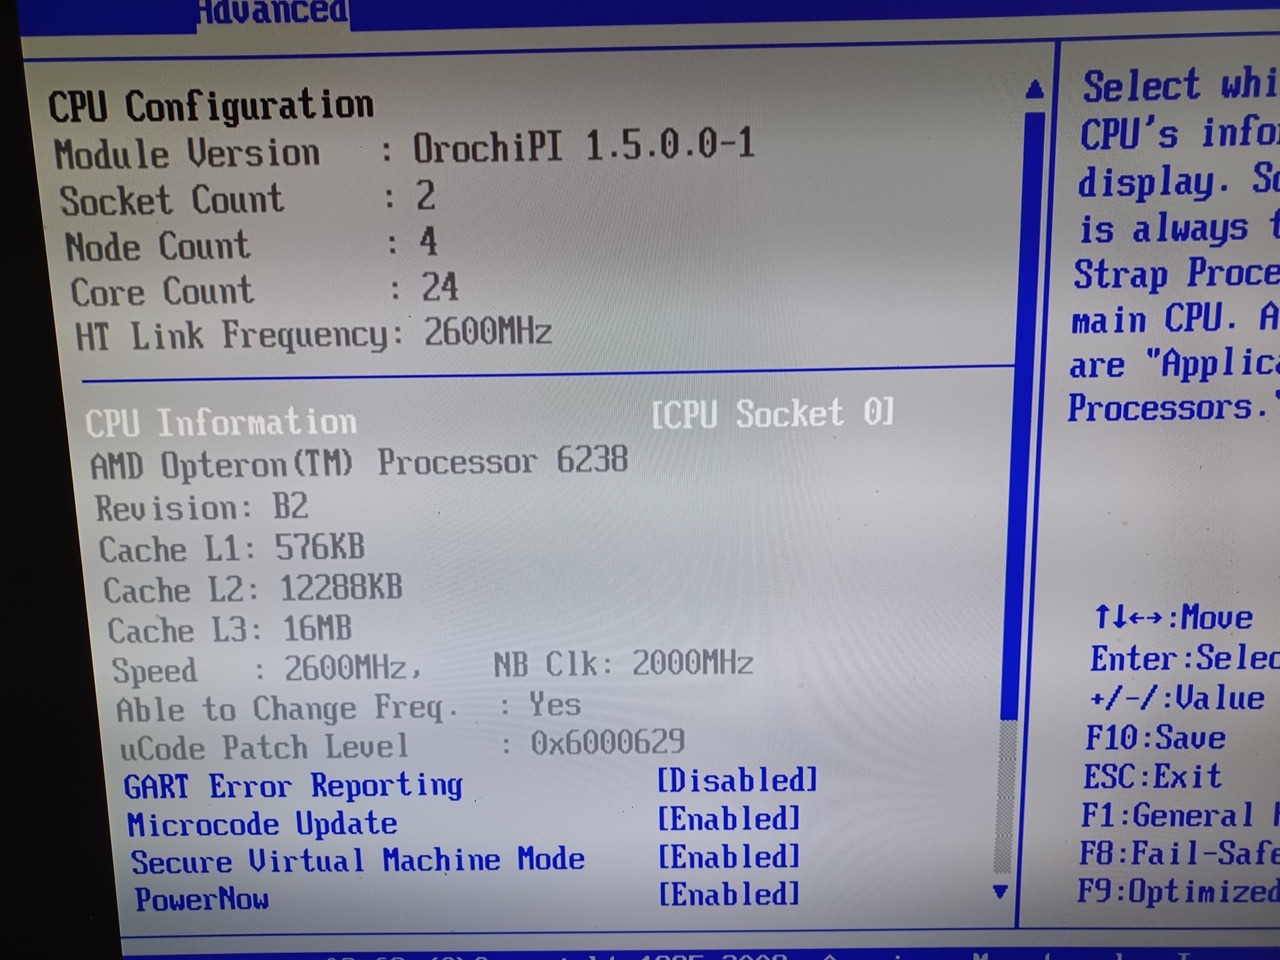Click the arrow keys Move hint

pyautogui.click(x=1172, y=617)
